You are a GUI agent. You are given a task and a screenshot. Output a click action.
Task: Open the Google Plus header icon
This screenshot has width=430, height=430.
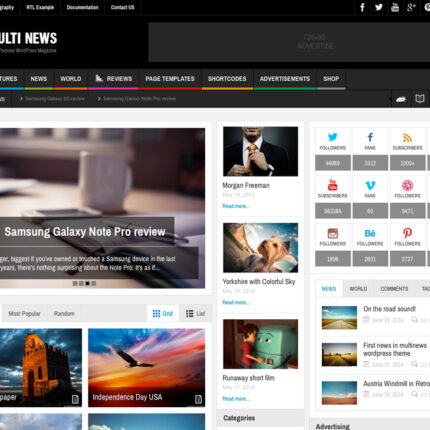click(x=412, y=7)
